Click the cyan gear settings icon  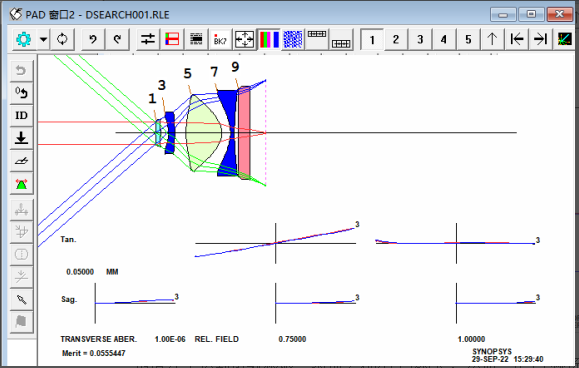(x=24, y=39)
